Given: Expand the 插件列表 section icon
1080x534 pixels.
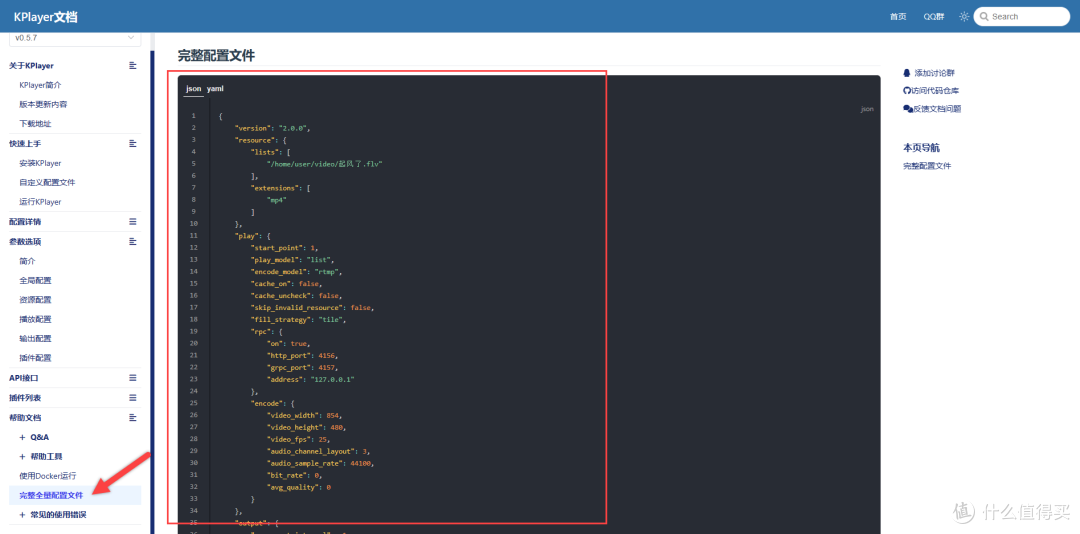Looking at the screenshot, I should tap(133, 398).
